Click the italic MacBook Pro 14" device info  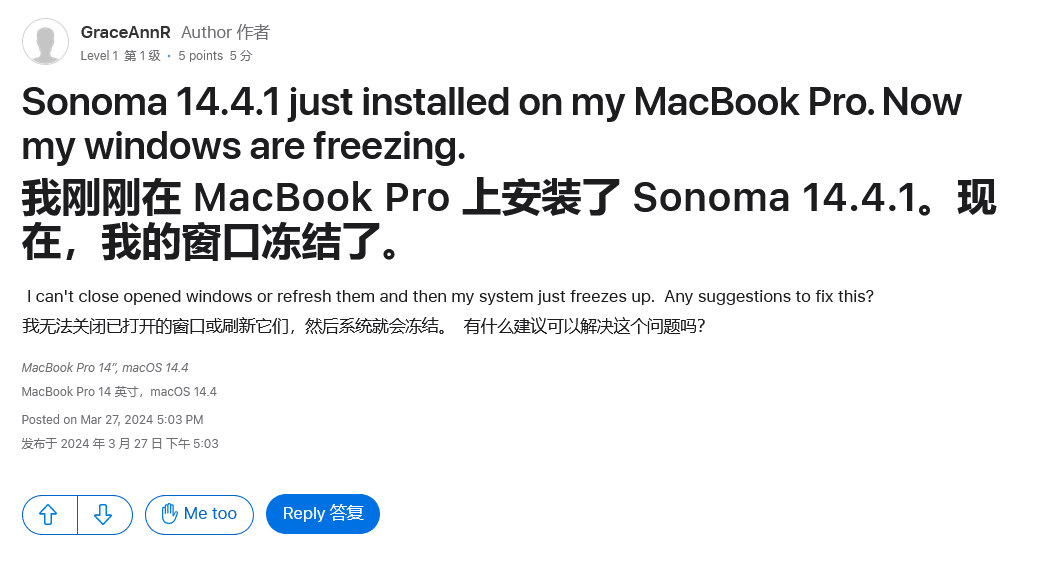pos(105,368)
